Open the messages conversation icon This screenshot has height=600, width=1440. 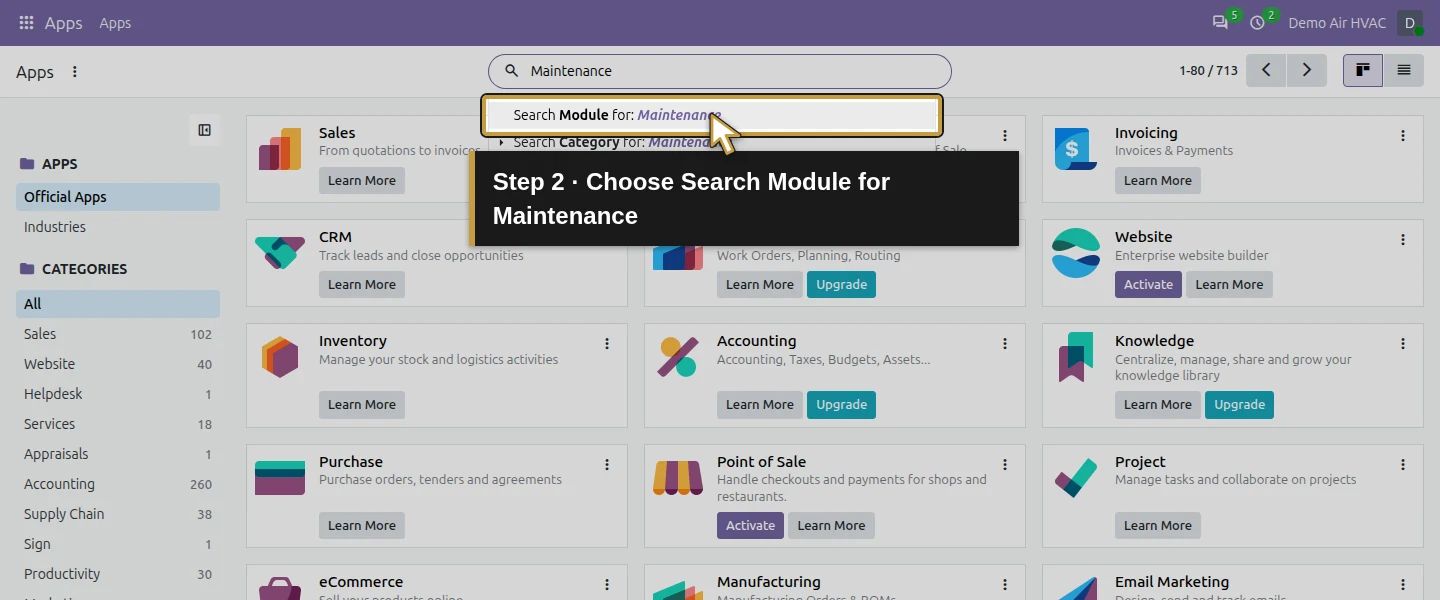(1220, 23)
